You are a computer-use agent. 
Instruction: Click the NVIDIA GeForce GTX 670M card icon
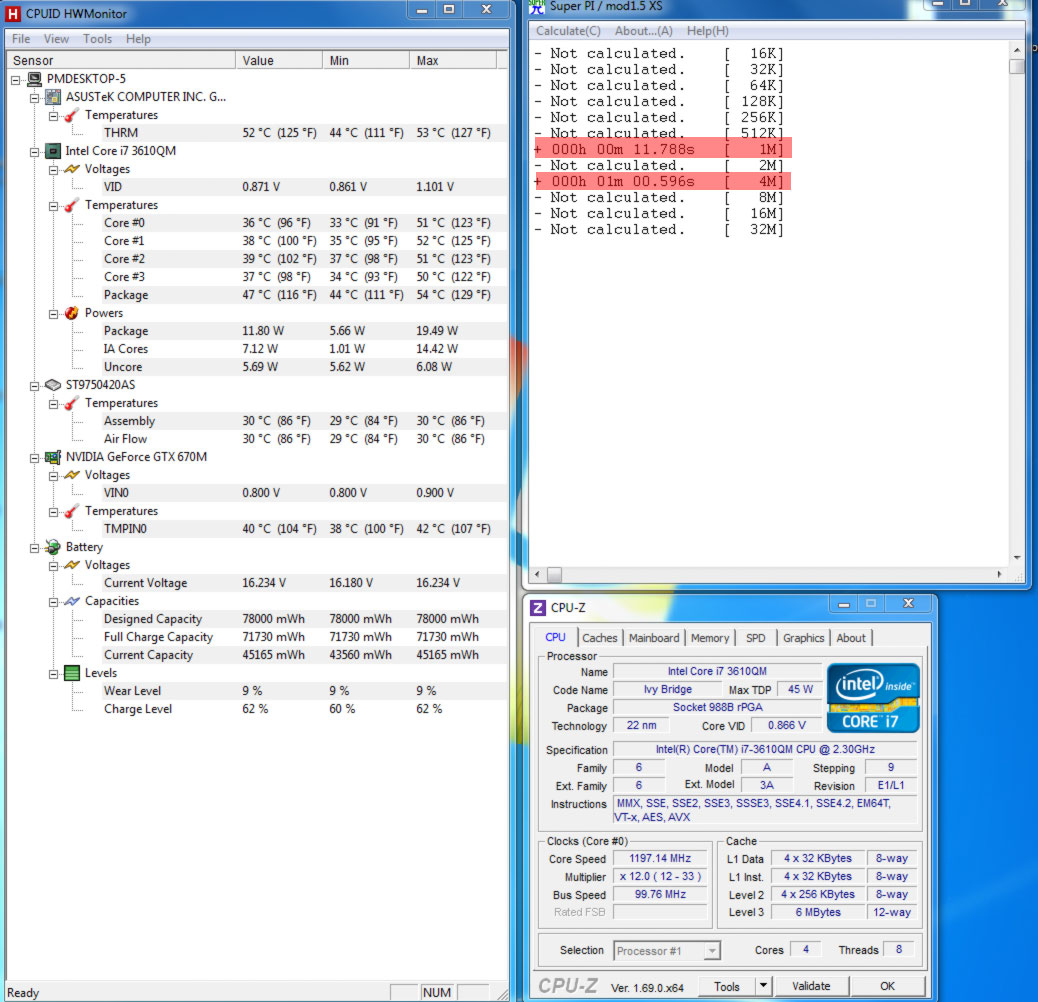[x=53, y=457]
